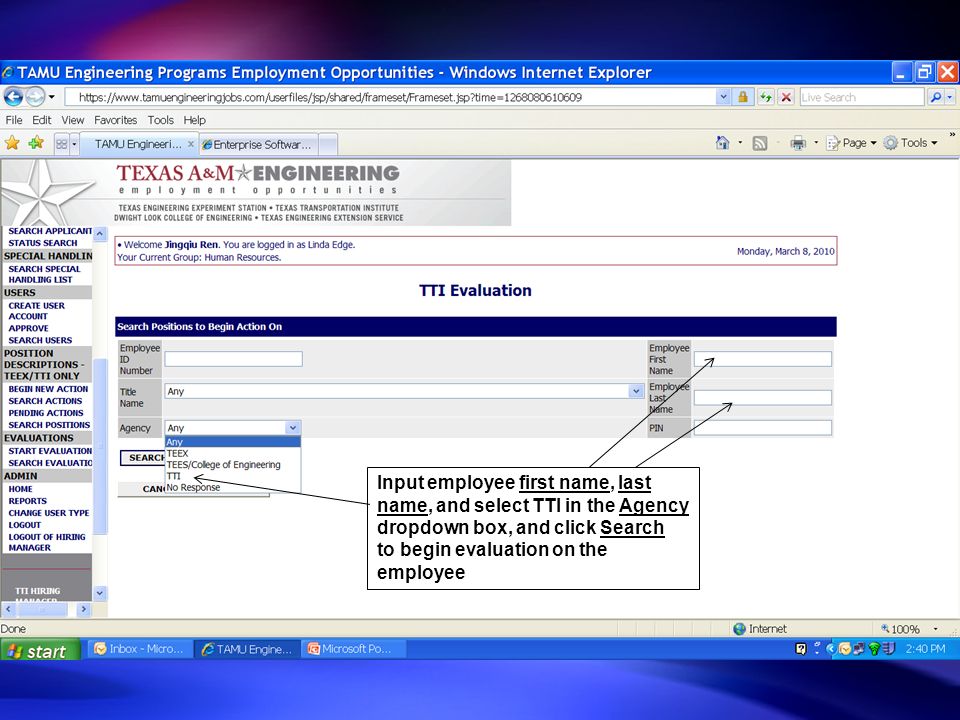Click the security lock icon
This screenshot has width=960, height=720.
pos(743,97)
